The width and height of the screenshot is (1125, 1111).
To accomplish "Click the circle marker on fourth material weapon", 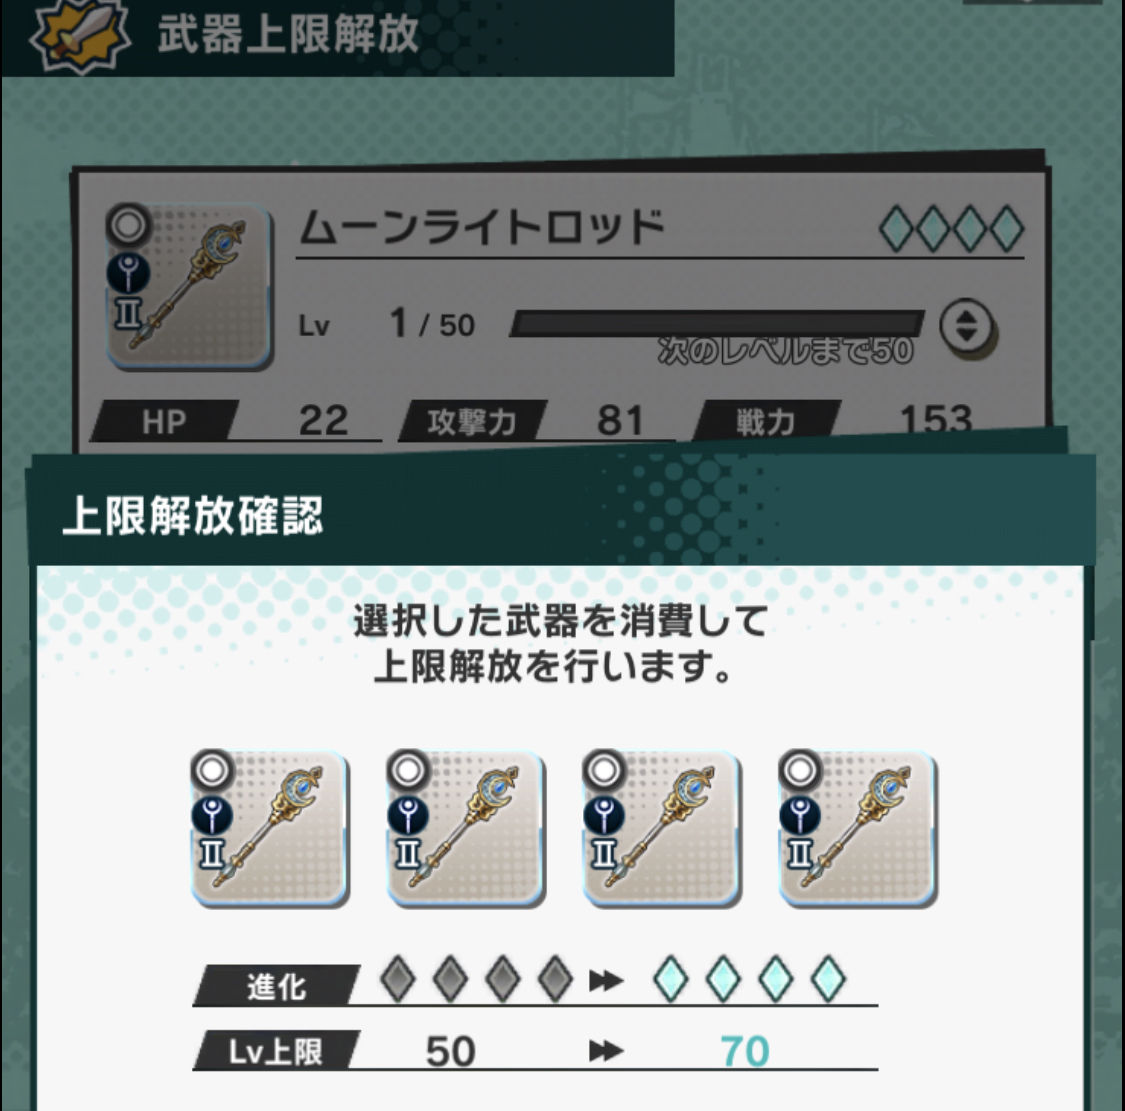I will (800, 771).
